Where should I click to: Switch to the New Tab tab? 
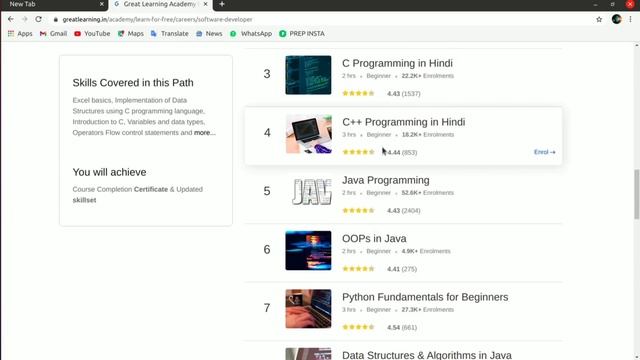coord(54,4)
